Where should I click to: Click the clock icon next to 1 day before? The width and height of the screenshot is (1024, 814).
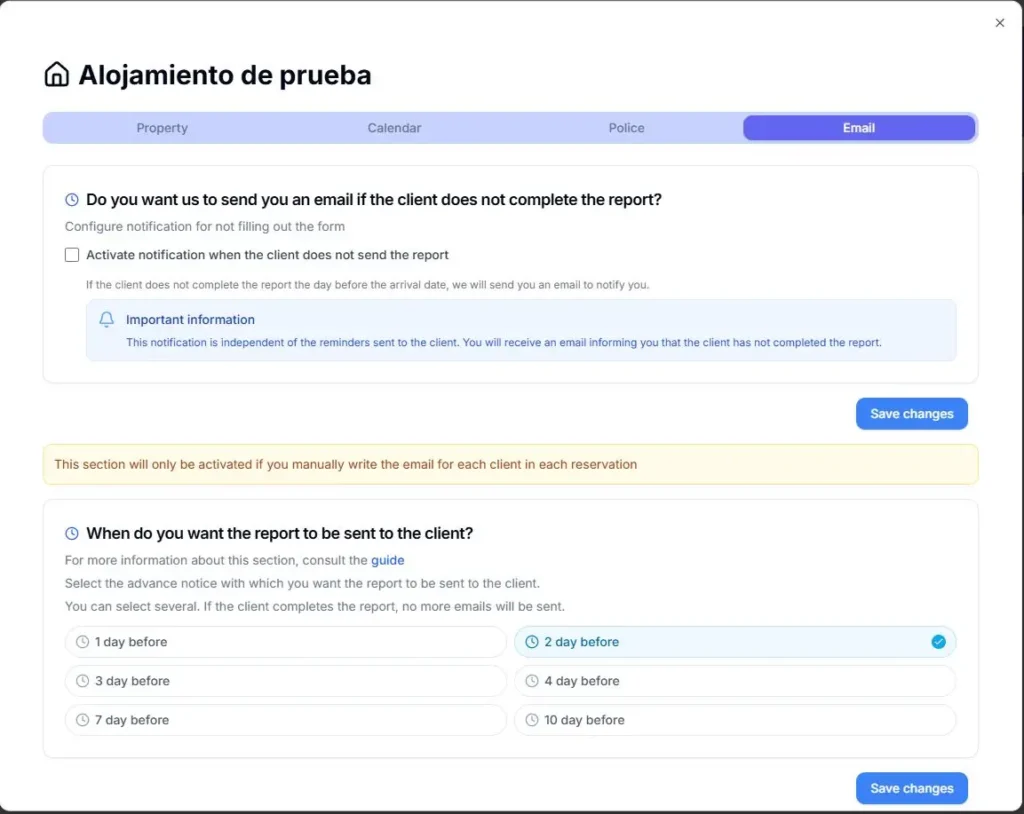point(82,642)
